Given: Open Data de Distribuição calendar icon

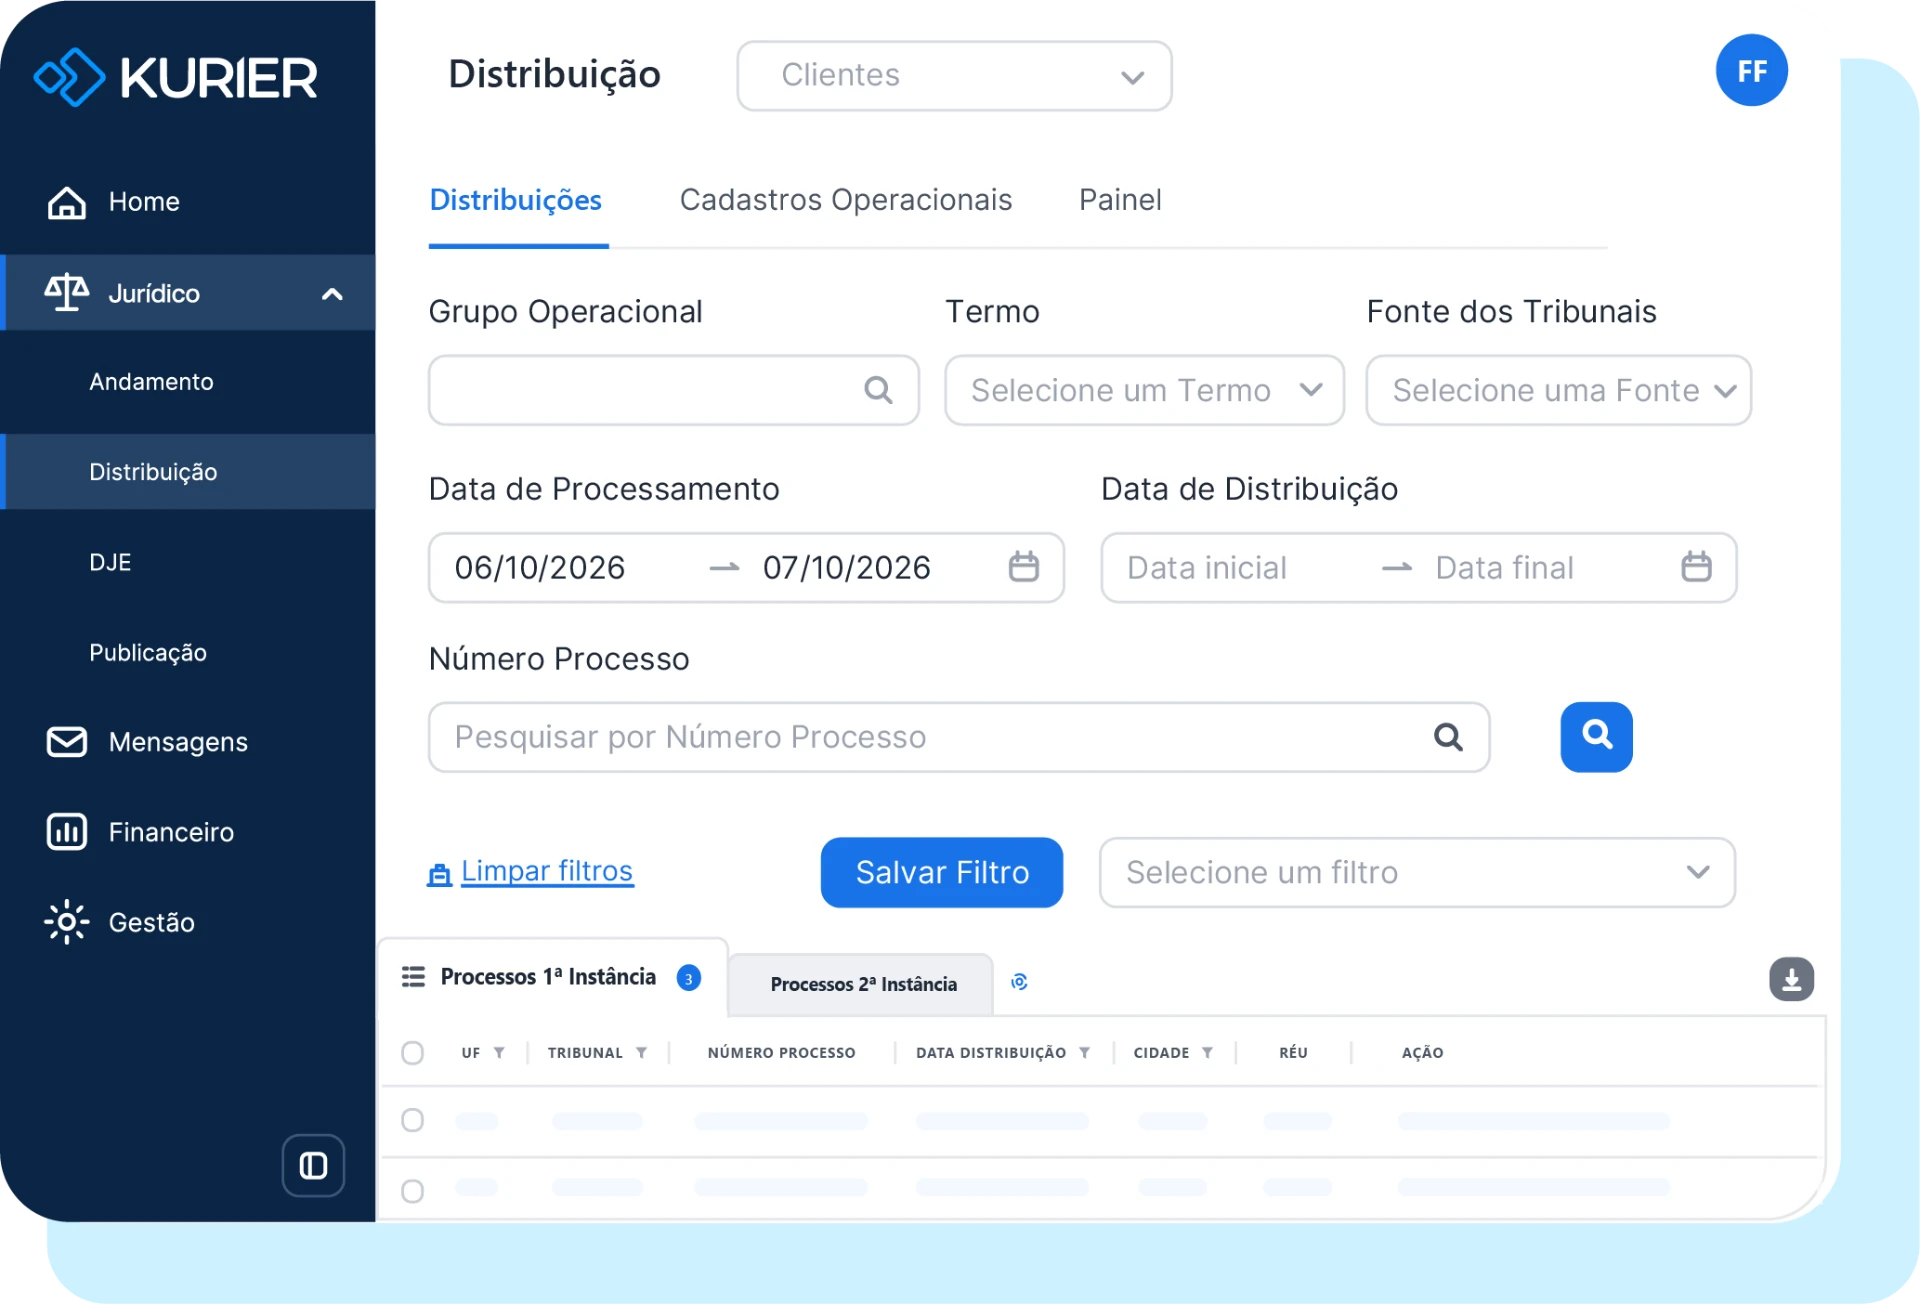Looking at the screenshot, I should click(x=1697, y=567).
